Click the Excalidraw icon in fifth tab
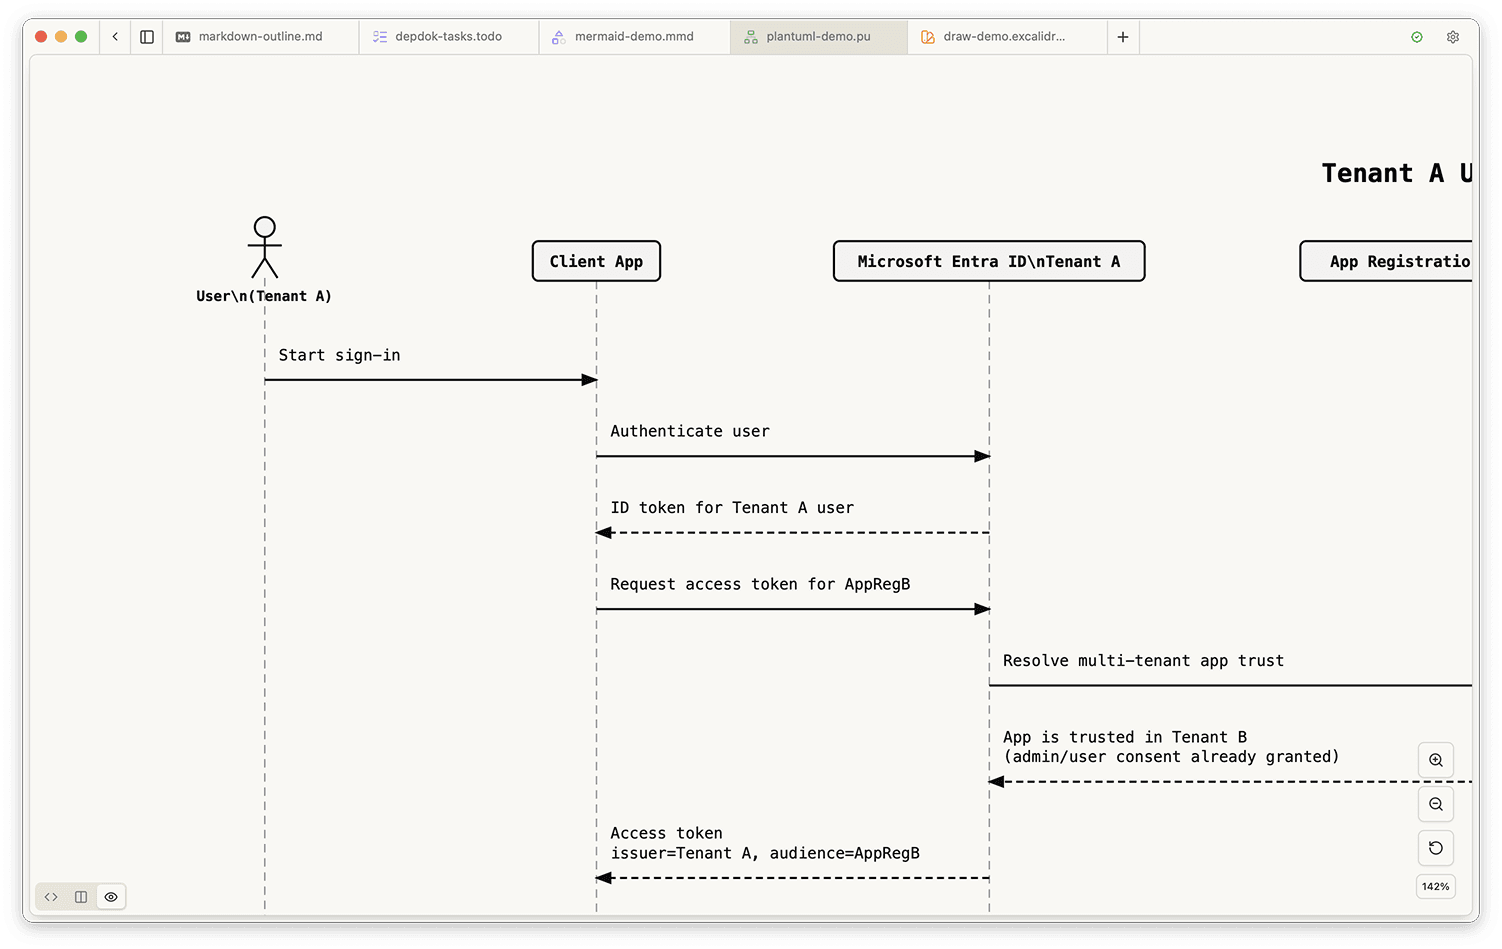Image resolution: width=1502 pixels, height=949 pixels. 928,37
